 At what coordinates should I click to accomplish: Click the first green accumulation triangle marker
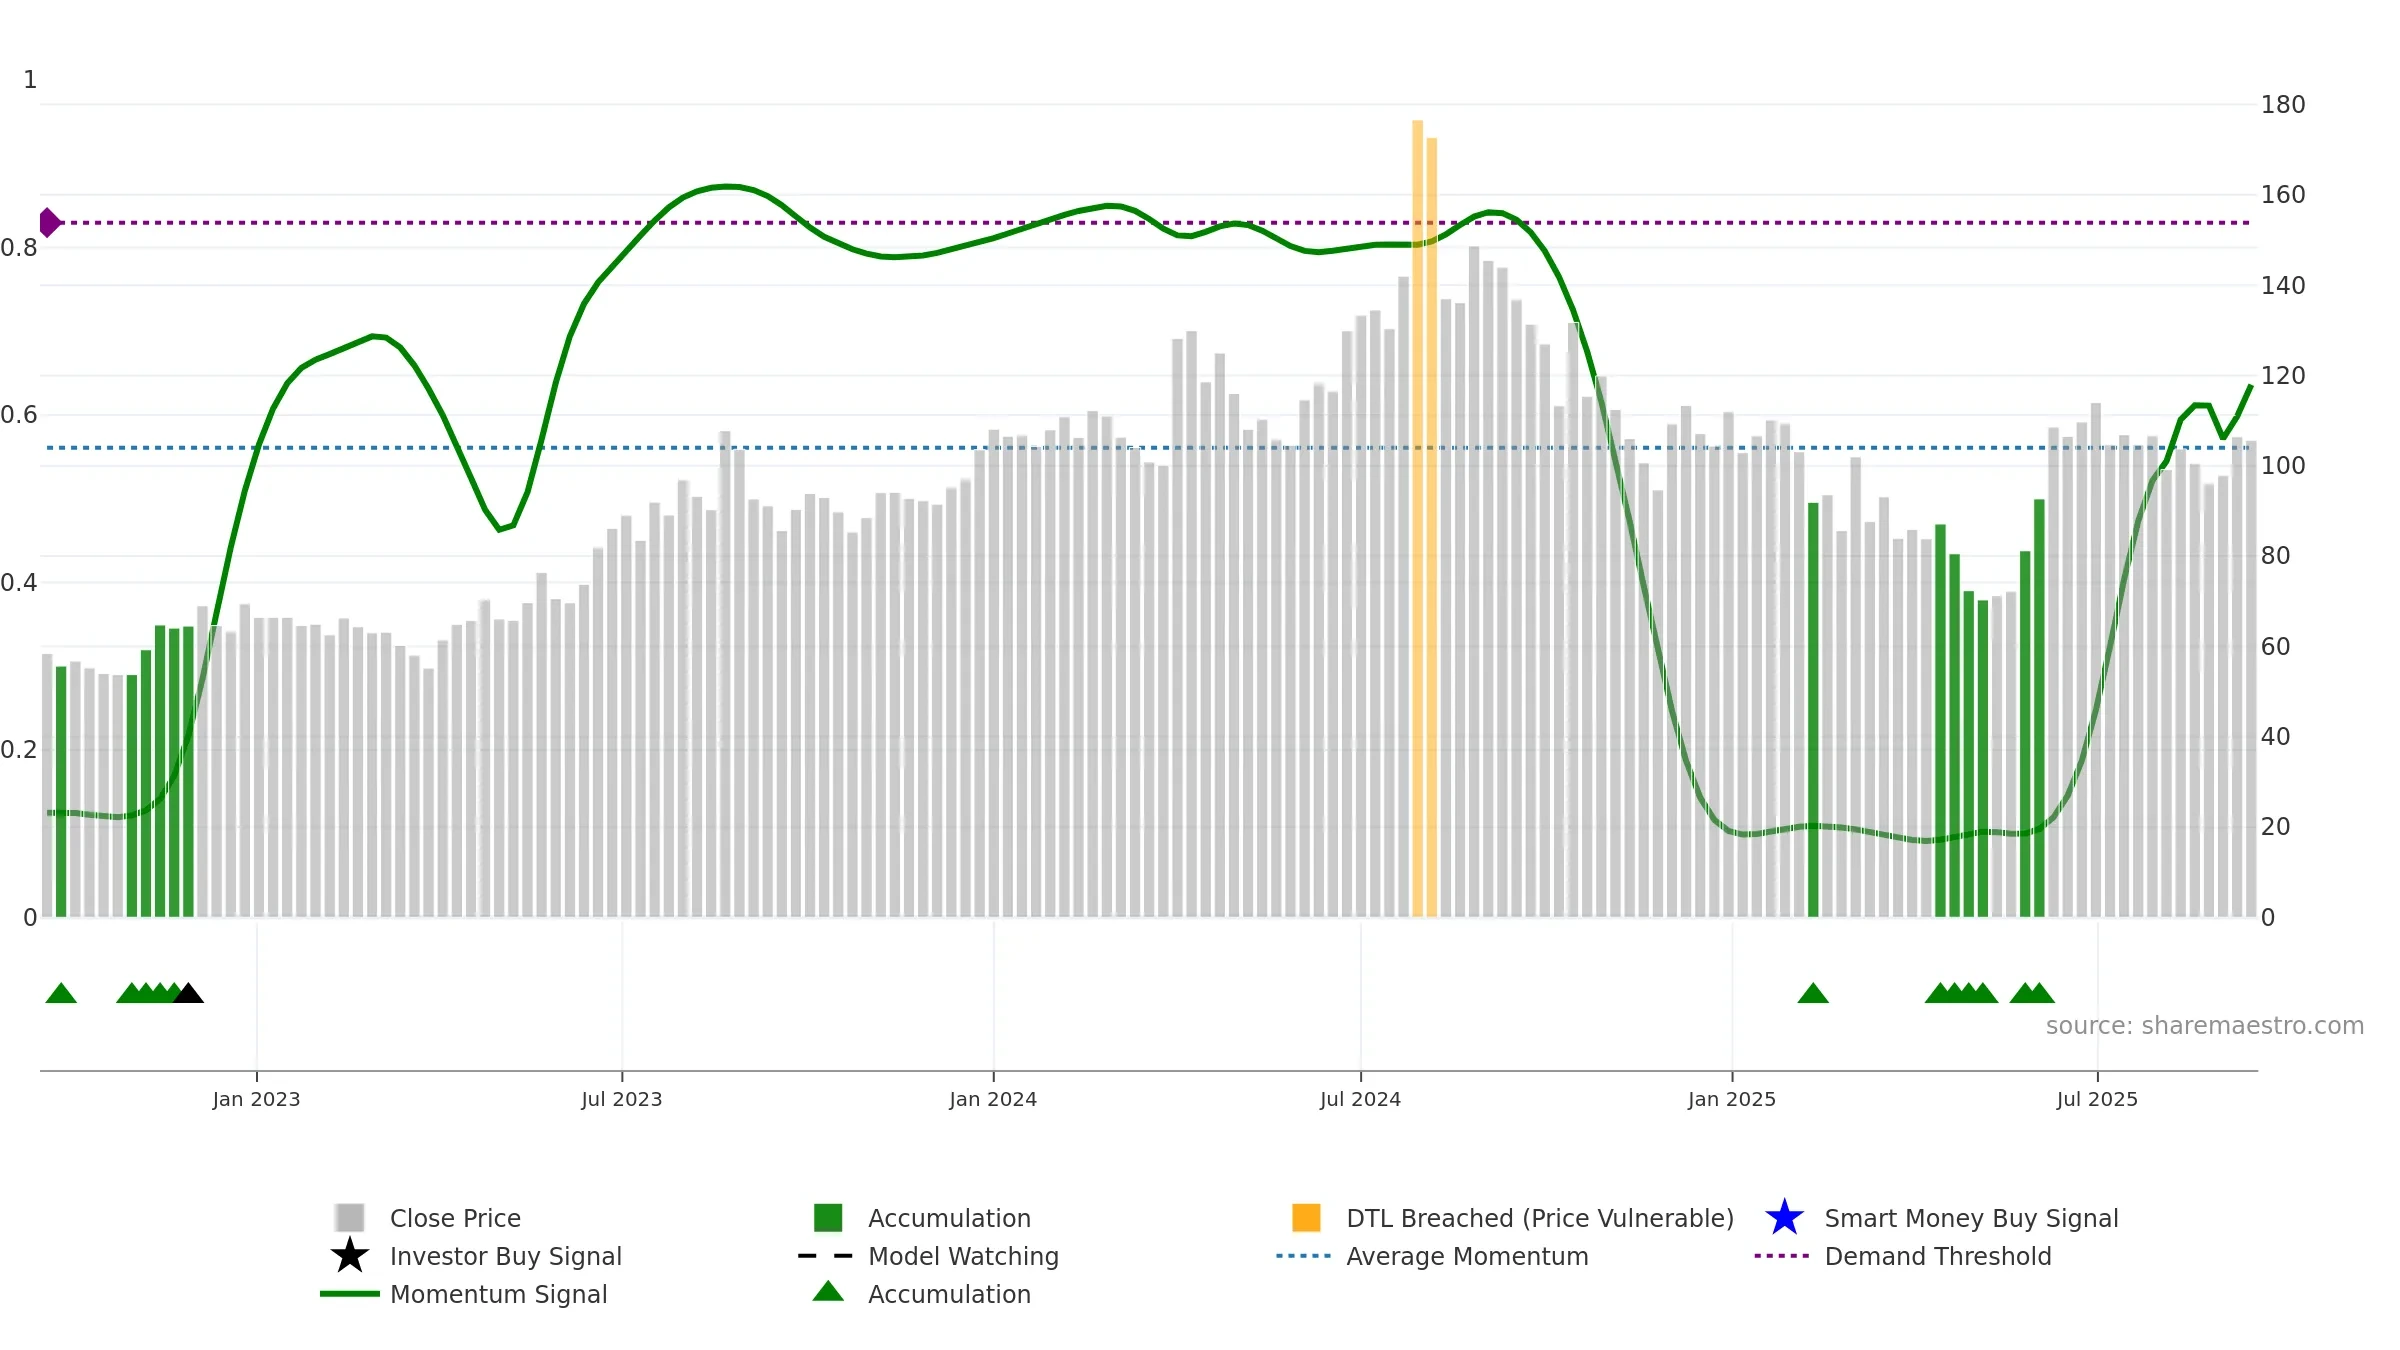[x=61, y=994]
